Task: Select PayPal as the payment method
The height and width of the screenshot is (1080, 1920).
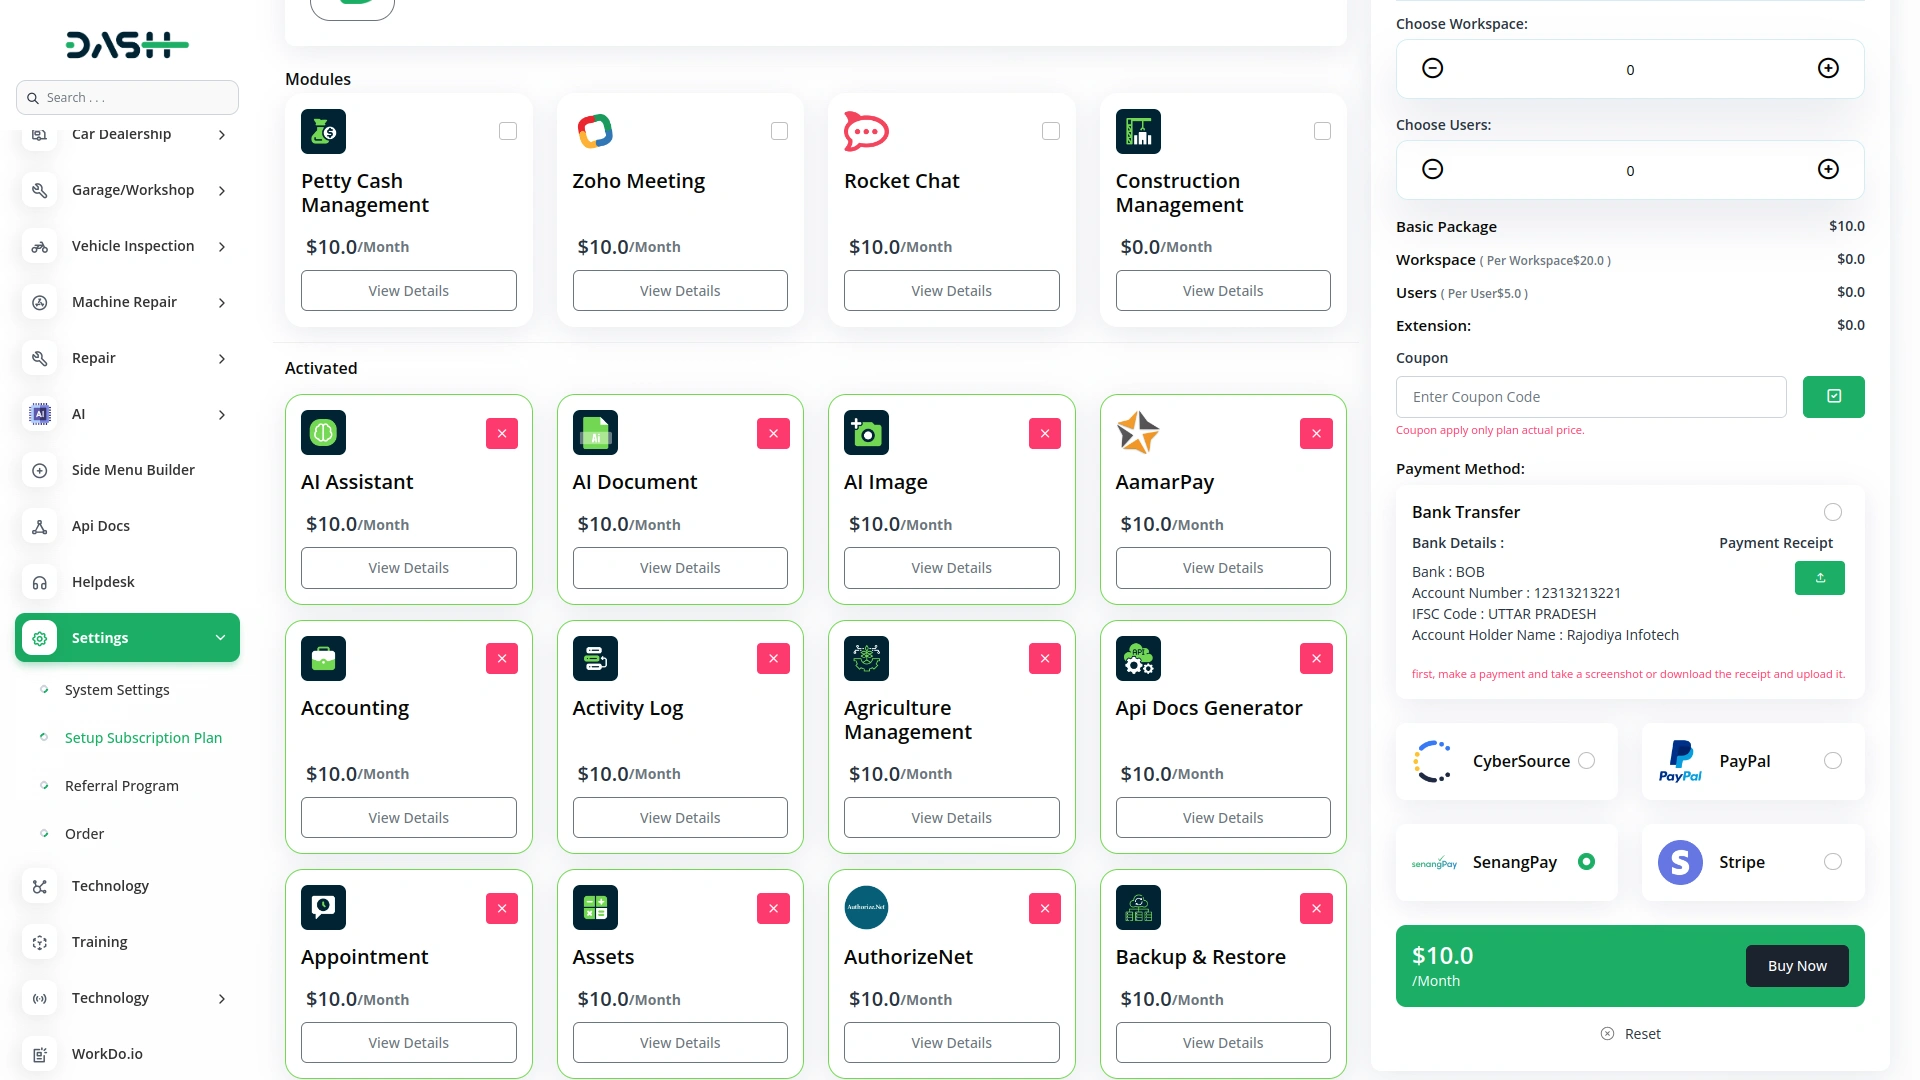Action: tap(1833, 760)
